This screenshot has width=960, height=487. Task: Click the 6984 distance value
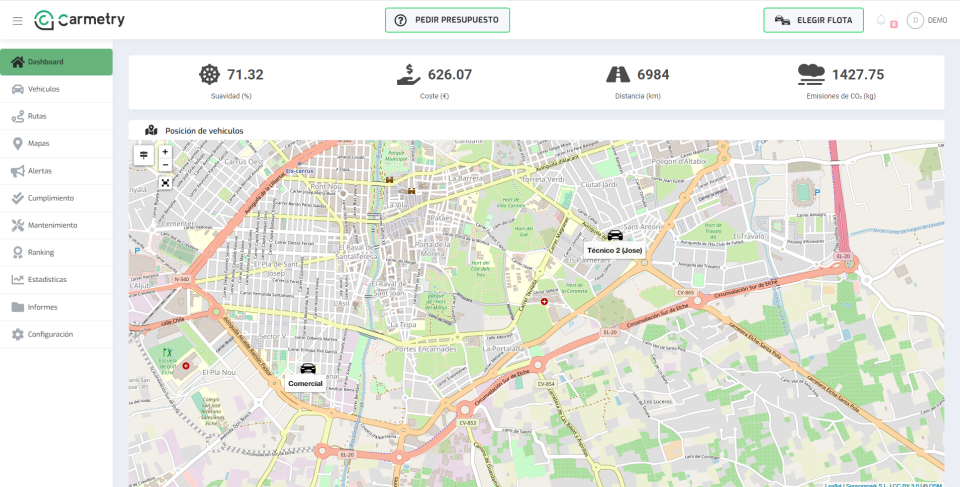point(653,75)
